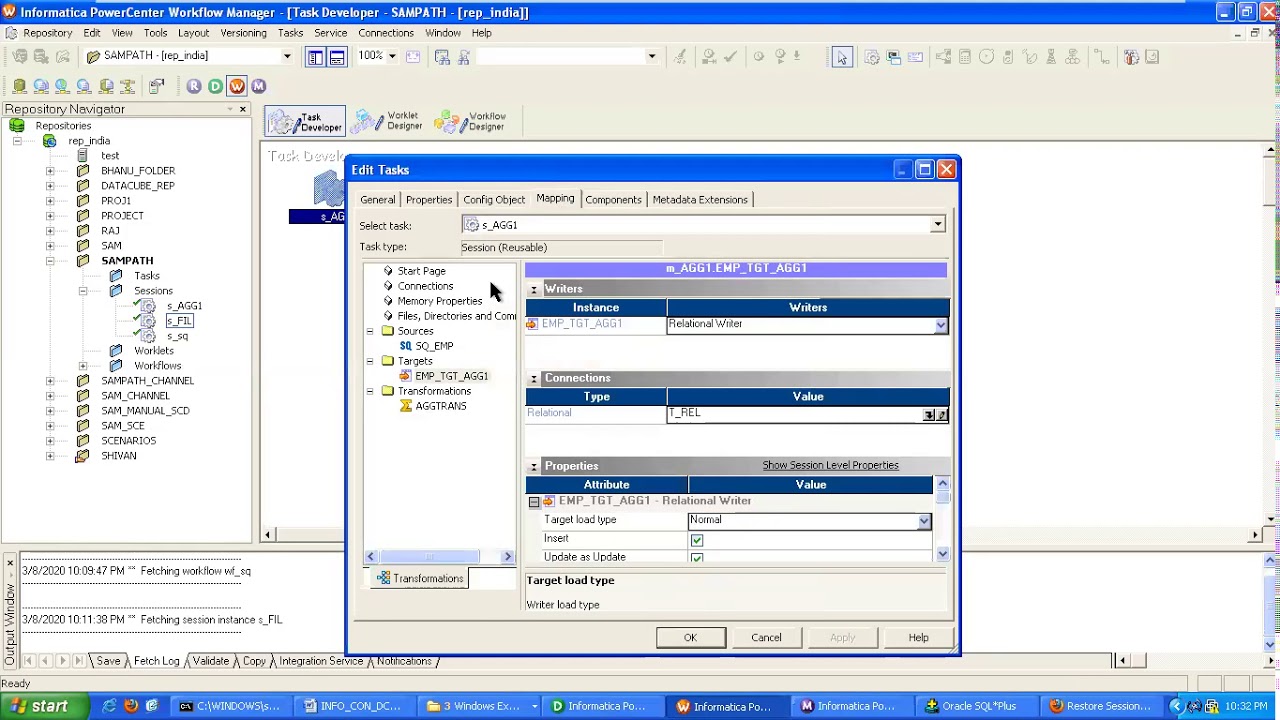Click the OK button
Image resolution: width=1280 pixels, height=720 pixels.
[690, 638]
